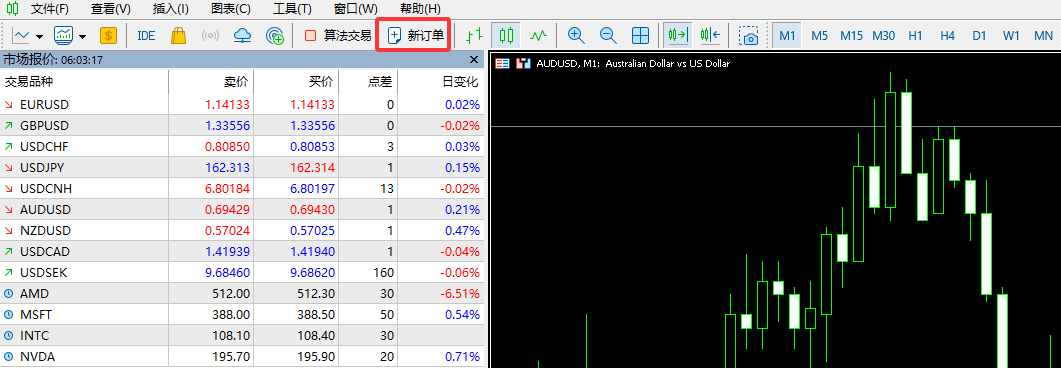
Task: Select the MN timeframe
Action: pos(1043,35)
